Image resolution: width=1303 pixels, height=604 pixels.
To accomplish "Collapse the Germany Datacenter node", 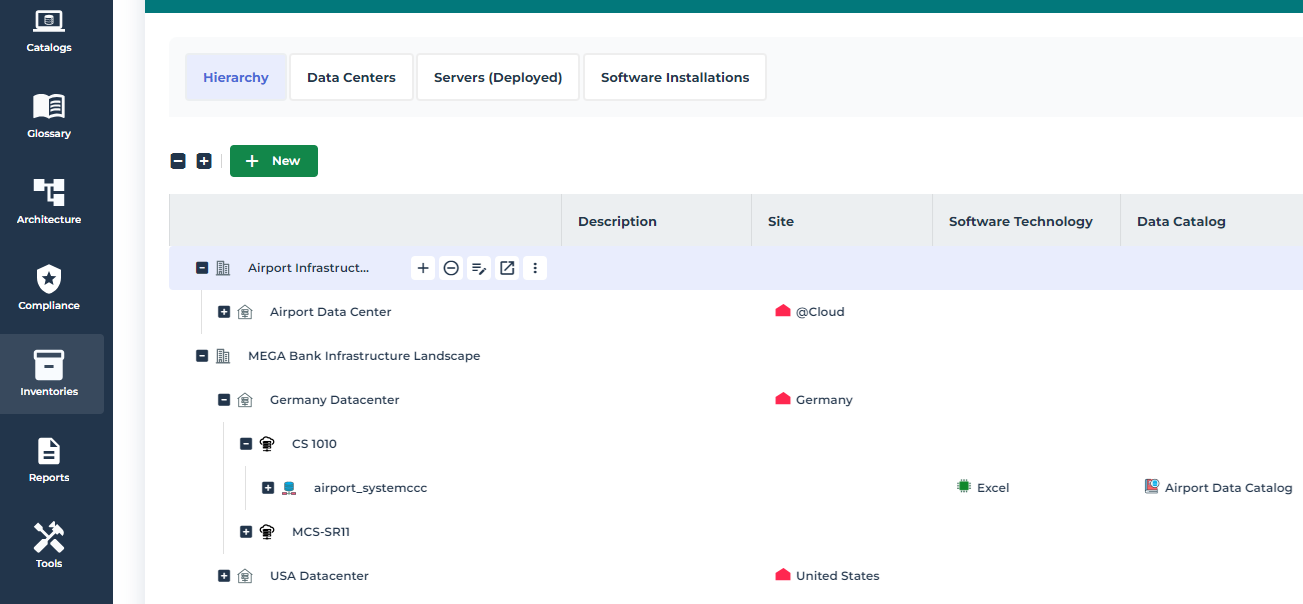I will [x=224, y=400].
